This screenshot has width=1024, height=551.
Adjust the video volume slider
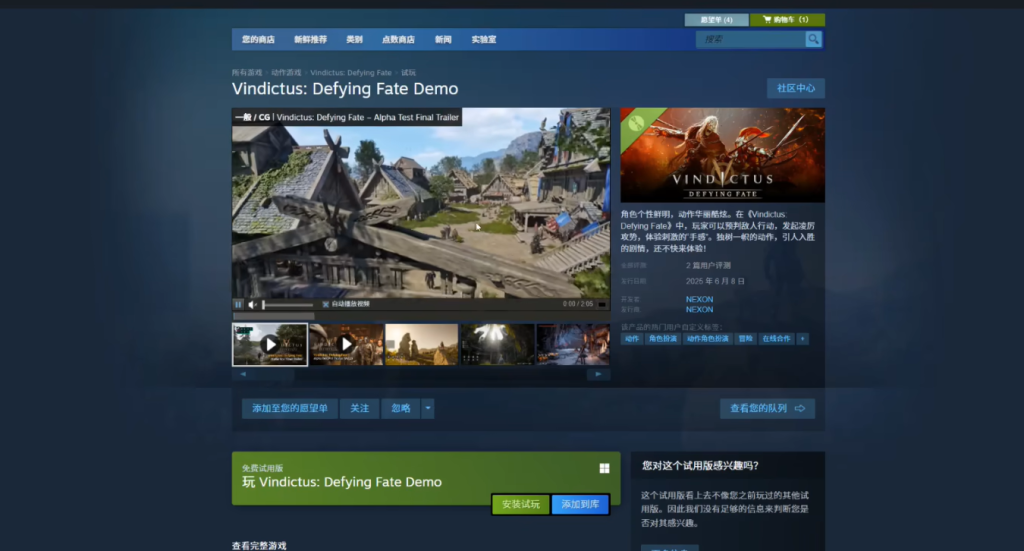tap(287, 304)
